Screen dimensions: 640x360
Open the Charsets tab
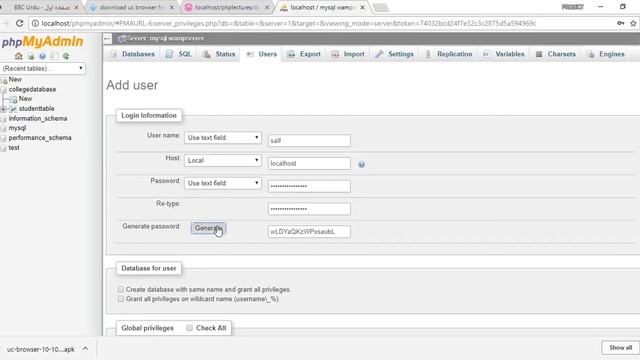(556, 54)
